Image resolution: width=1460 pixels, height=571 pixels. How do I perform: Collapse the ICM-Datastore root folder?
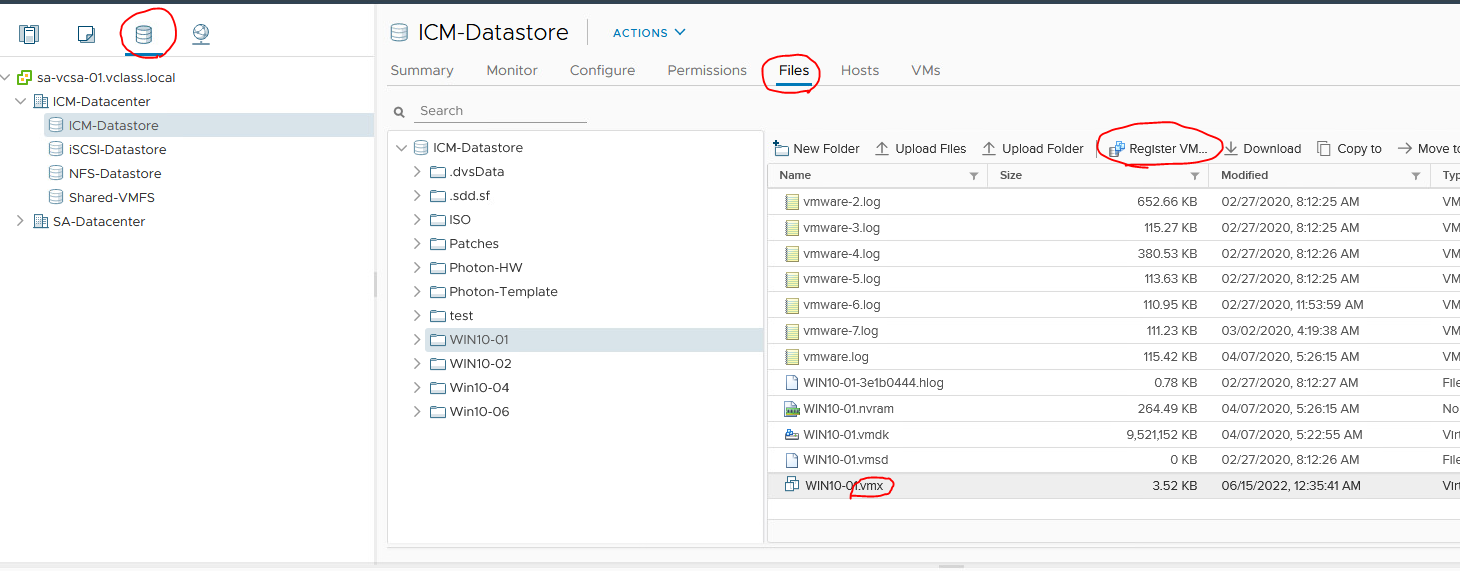tap(402, 147)
